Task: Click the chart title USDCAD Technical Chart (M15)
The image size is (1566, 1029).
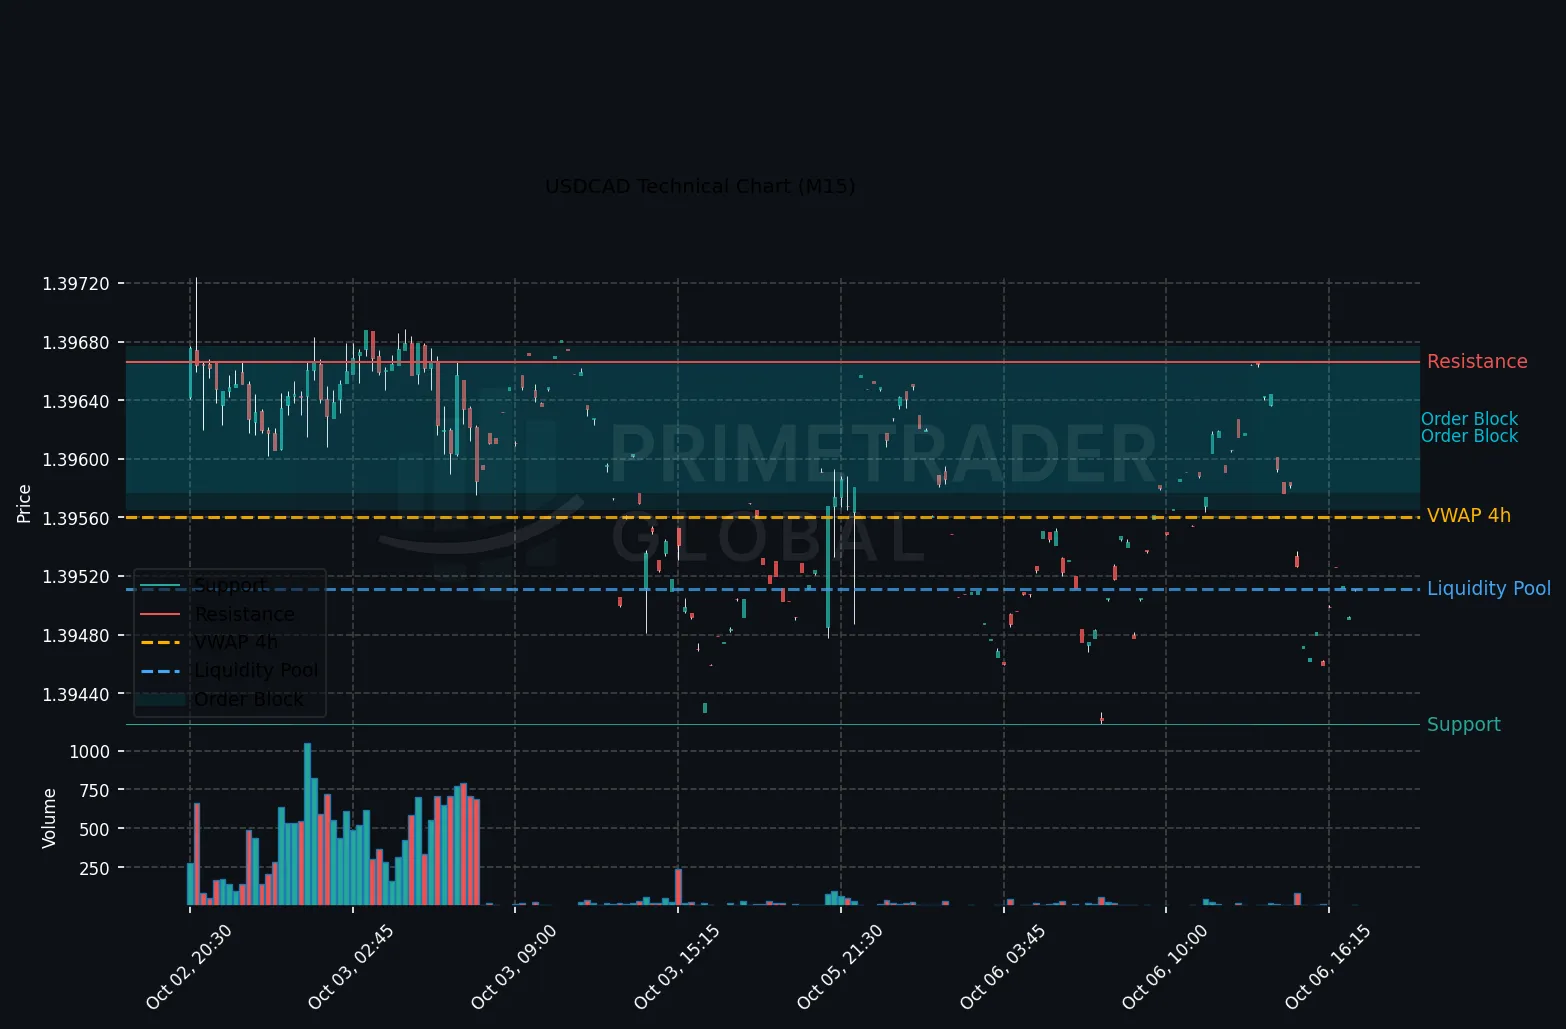Action: [700, 187]
